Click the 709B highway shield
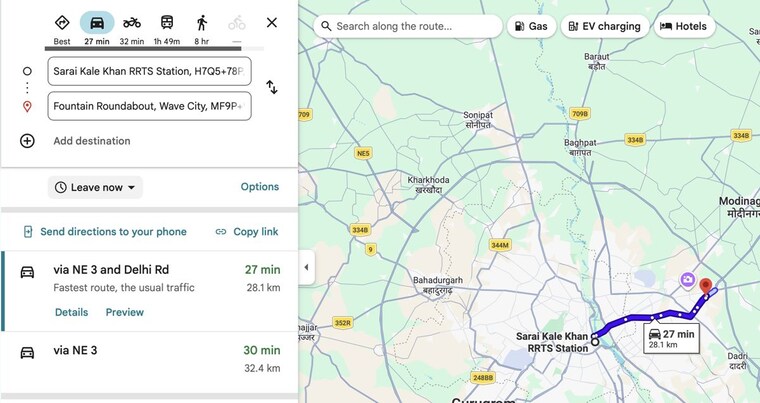This screenshot has width=760, height=403. click(x=580, y=114)
